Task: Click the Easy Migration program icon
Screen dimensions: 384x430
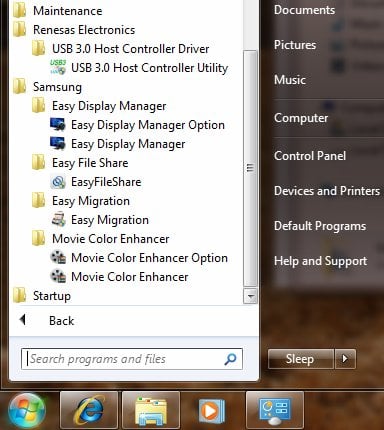Action: (x=58, y=220)
